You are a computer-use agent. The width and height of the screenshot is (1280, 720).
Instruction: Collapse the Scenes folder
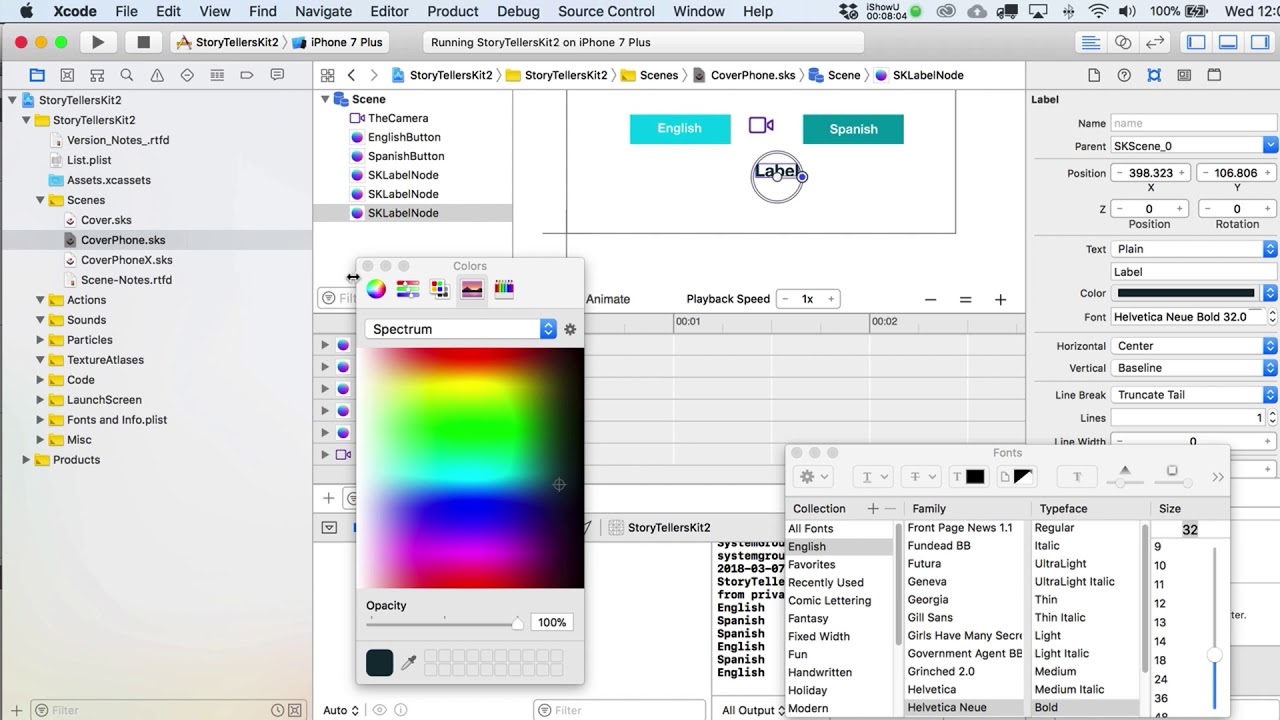point(41,200)
